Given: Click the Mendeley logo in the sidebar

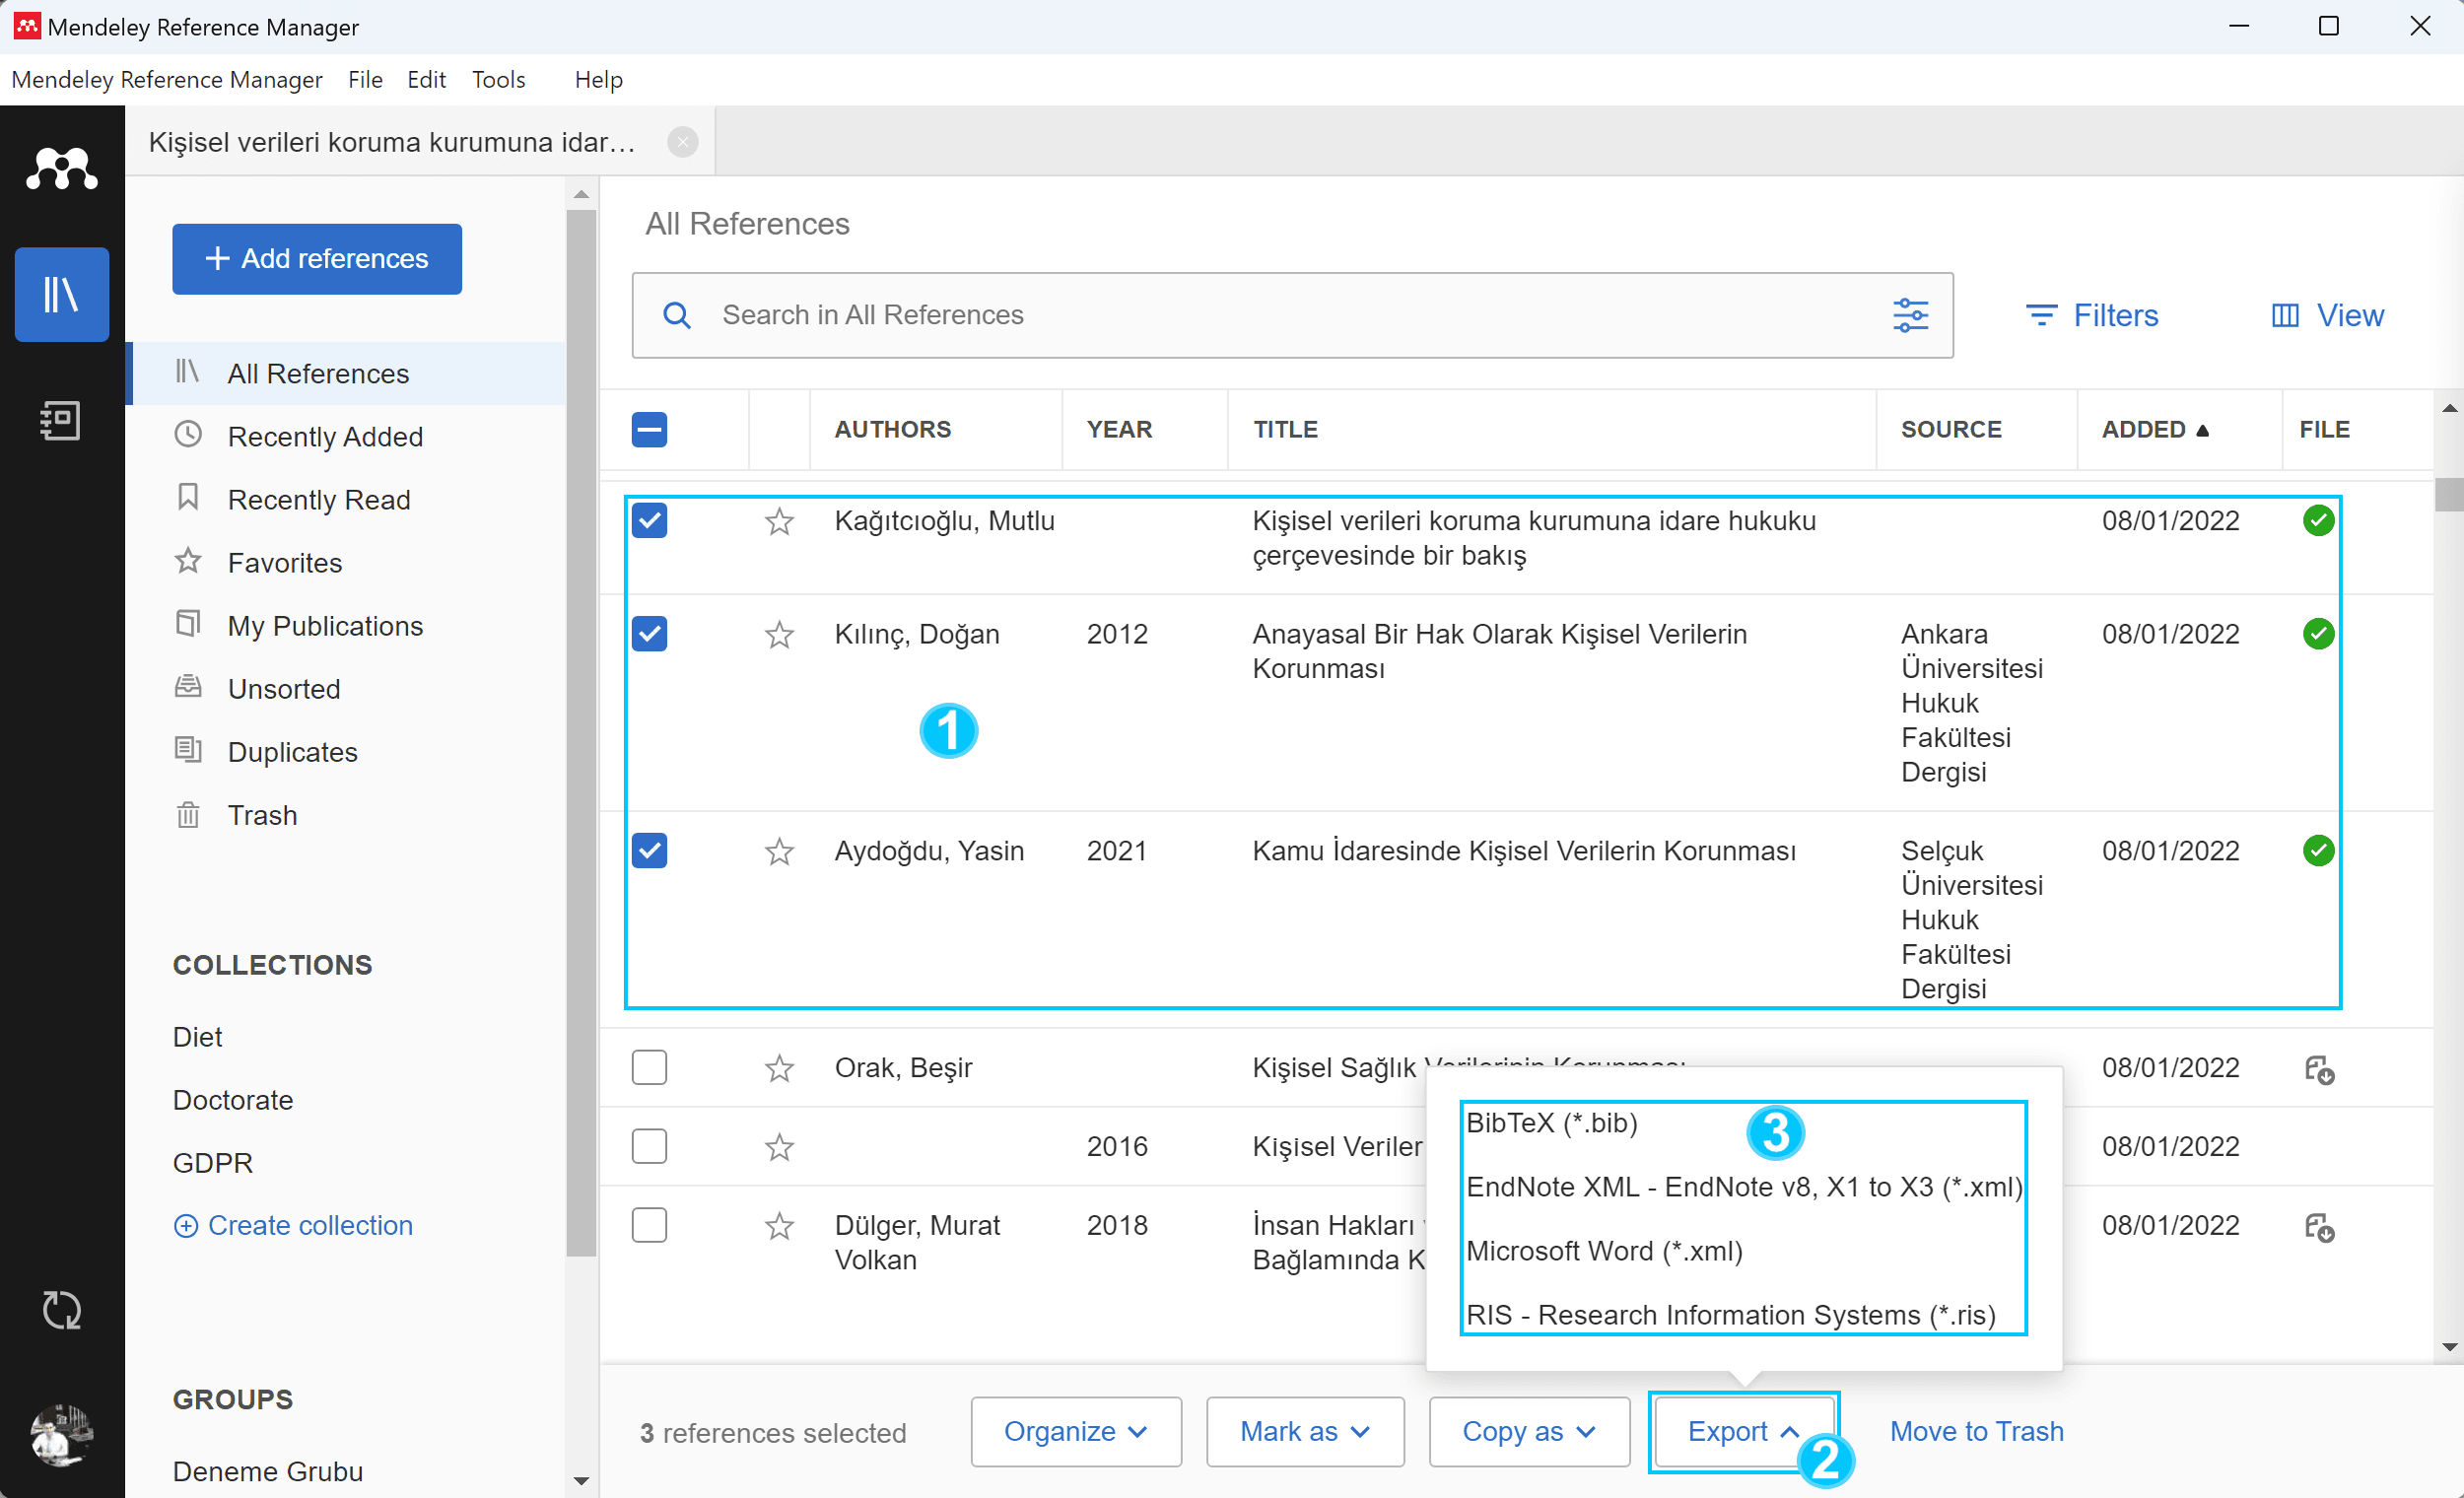Looking at the screenshot, I should [x=62, y=168].
